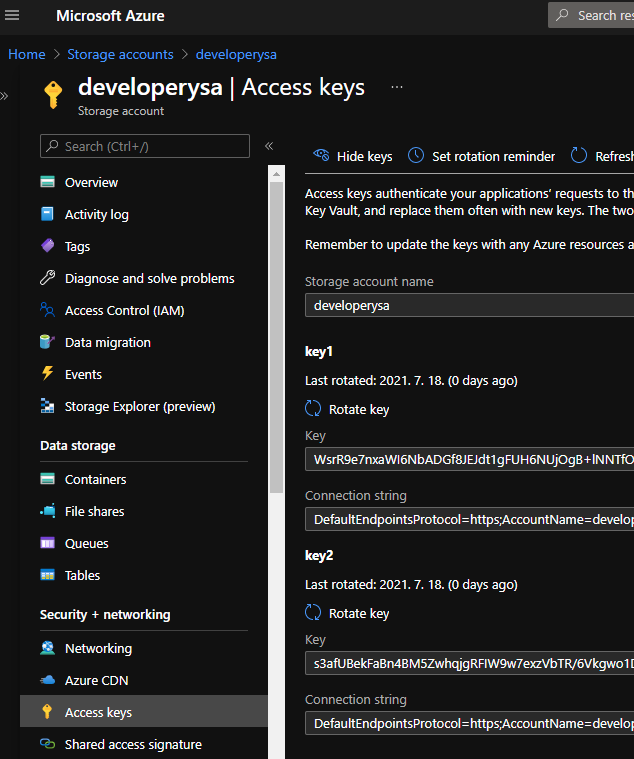Select the key2 Connection string field
Viewport: 634px width, 759px height.
(x=469, y=723)
